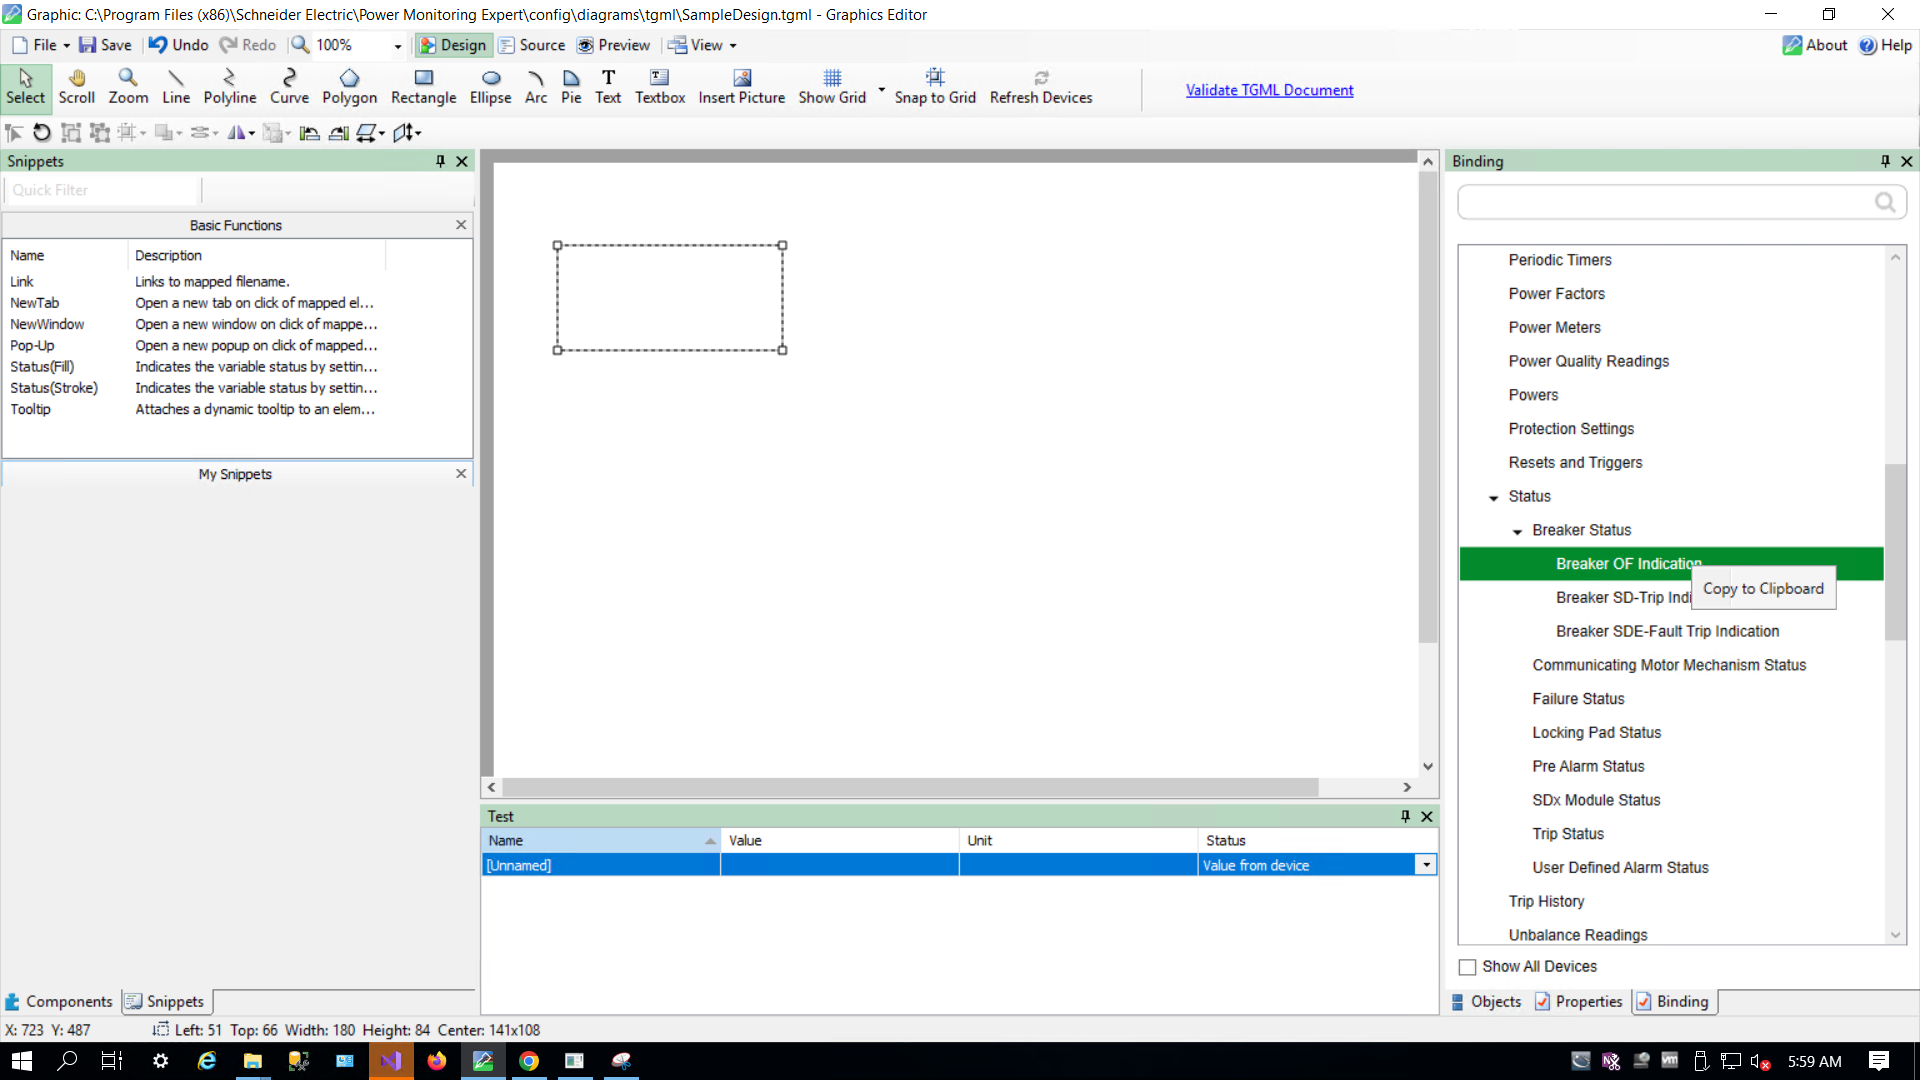This screenshot has width=1920, height=1080.
Task: Click Copy to Clipboard
Action: [1763, 588]
